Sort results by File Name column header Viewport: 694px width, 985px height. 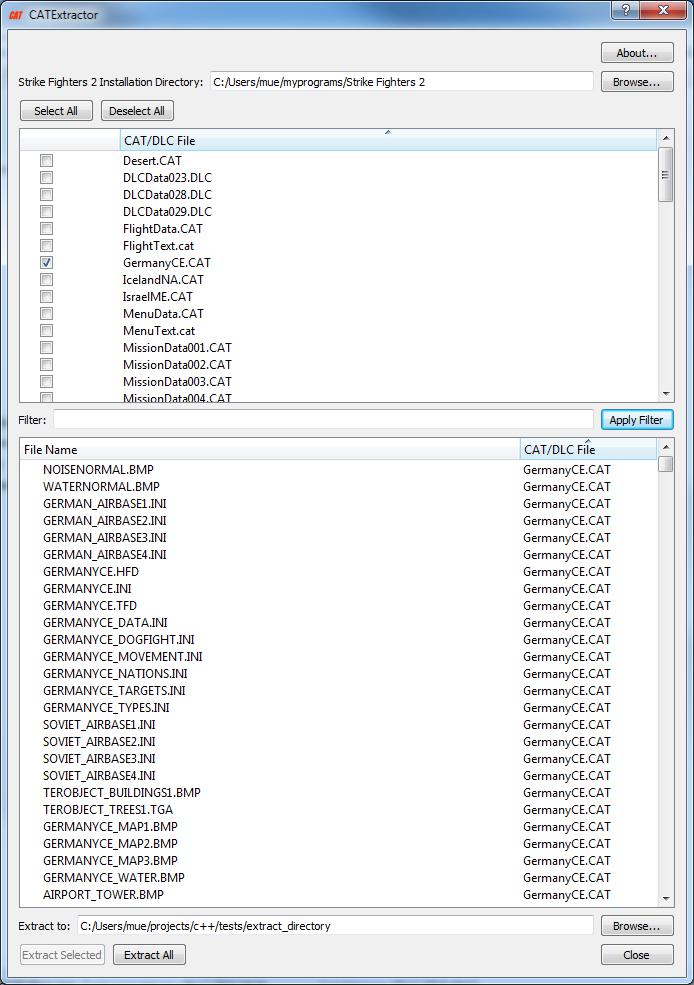pyautogui.click(x=270, y=450)
